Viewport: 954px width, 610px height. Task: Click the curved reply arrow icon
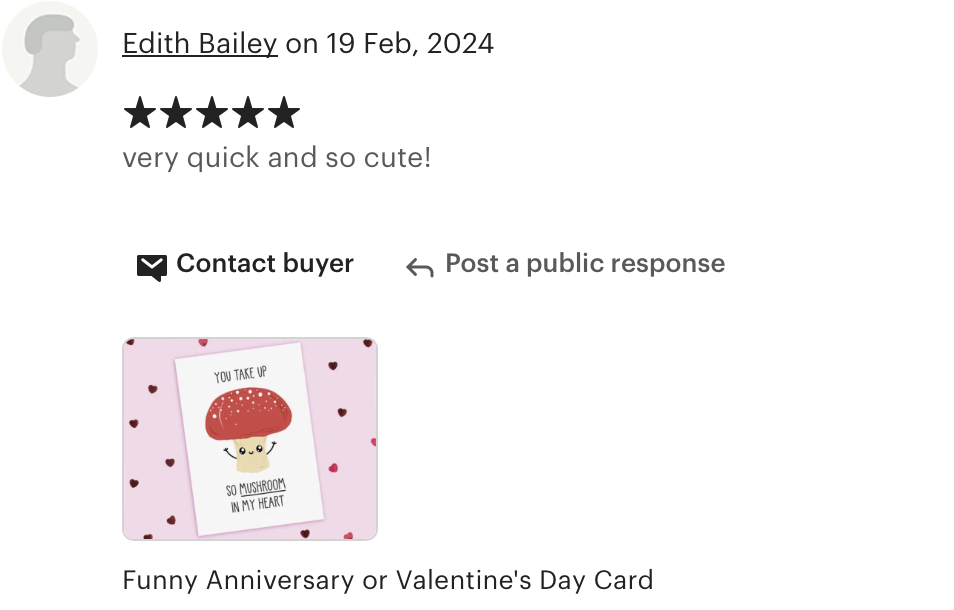tap(420, 268)
